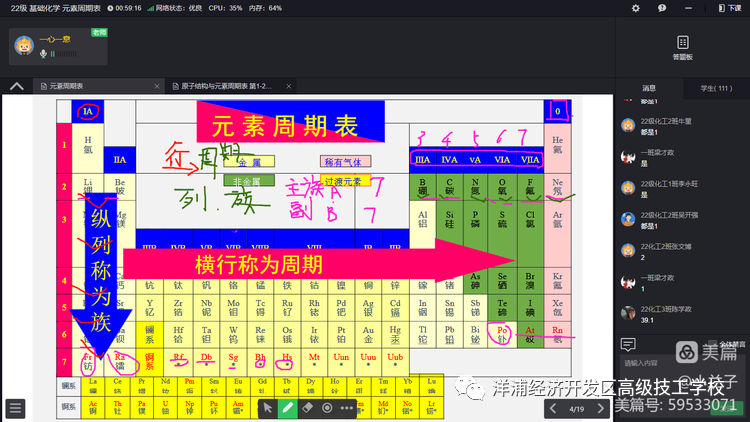
Task: Click the laser pointer circle tool
Action: (327, 408)
